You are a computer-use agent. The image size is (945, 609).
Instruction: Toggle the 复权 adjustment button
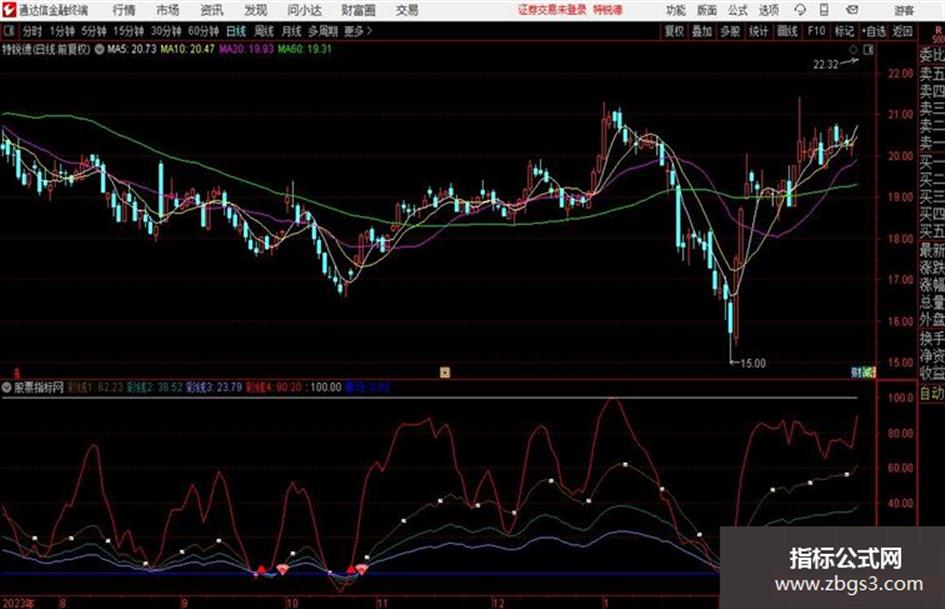[674, 31]
